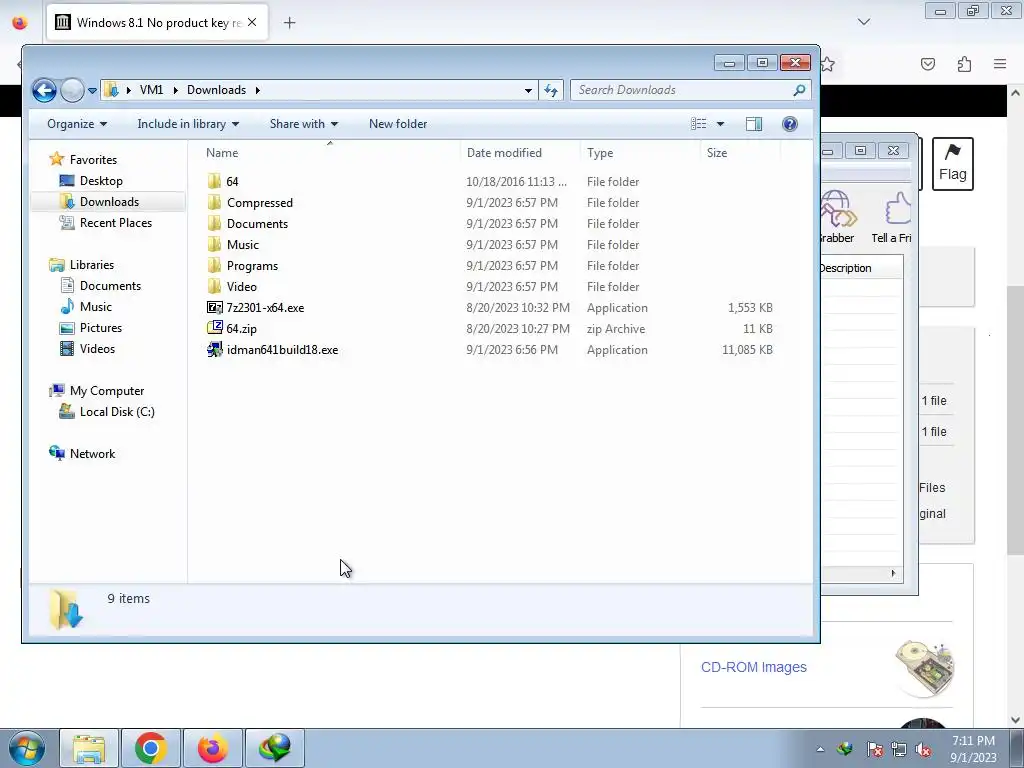Sort files by Type column
This screenshot has width=1024, height=768.
pos(600,153)
